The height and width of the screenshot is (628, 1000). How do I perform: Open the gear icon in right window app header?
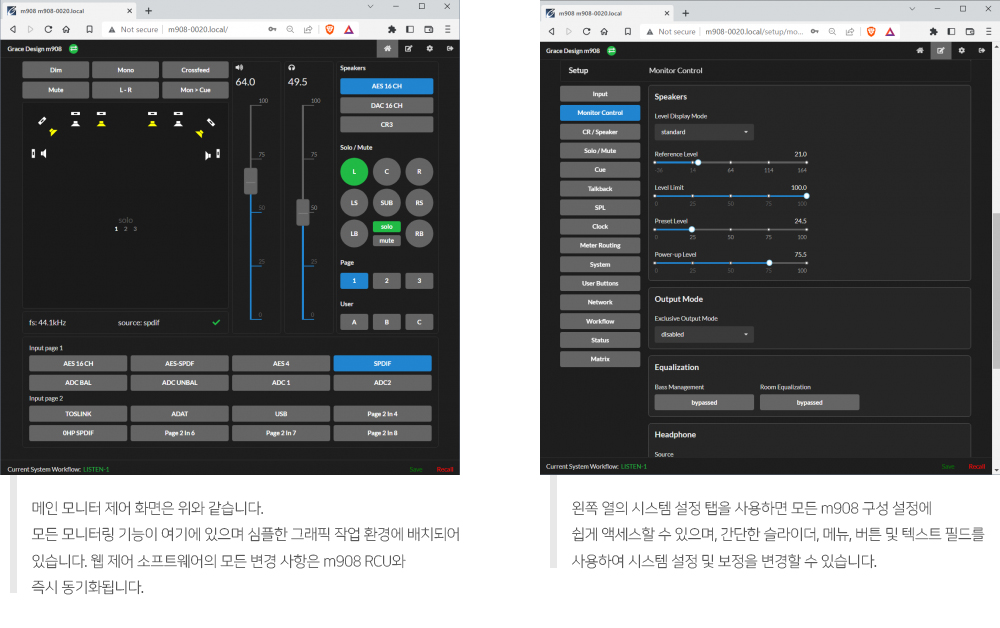[x=961, y=50]
